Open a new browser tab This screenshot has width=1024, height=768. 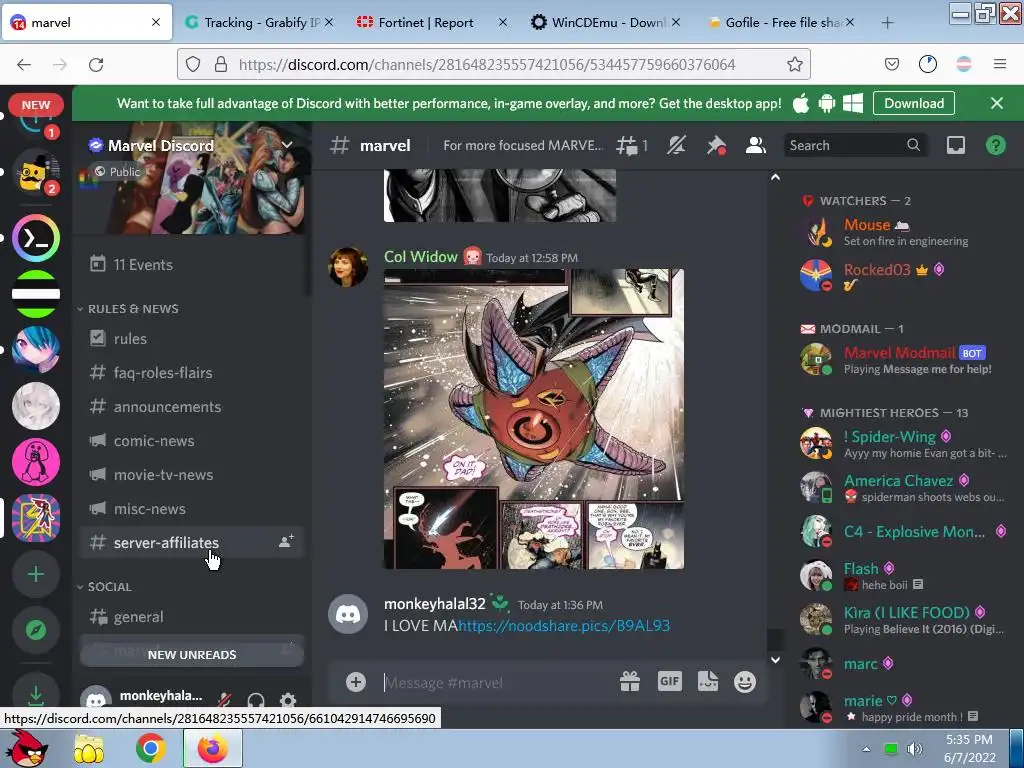(x=887, y=23)
